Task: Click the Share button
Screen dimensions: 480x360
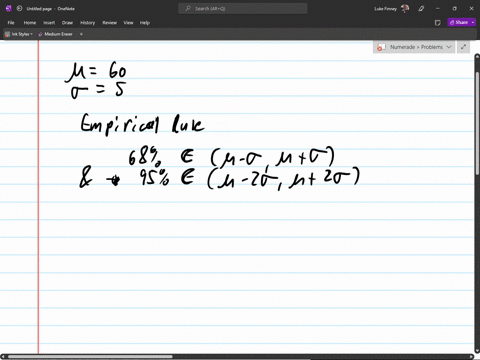Action: [x=459, y=22]
